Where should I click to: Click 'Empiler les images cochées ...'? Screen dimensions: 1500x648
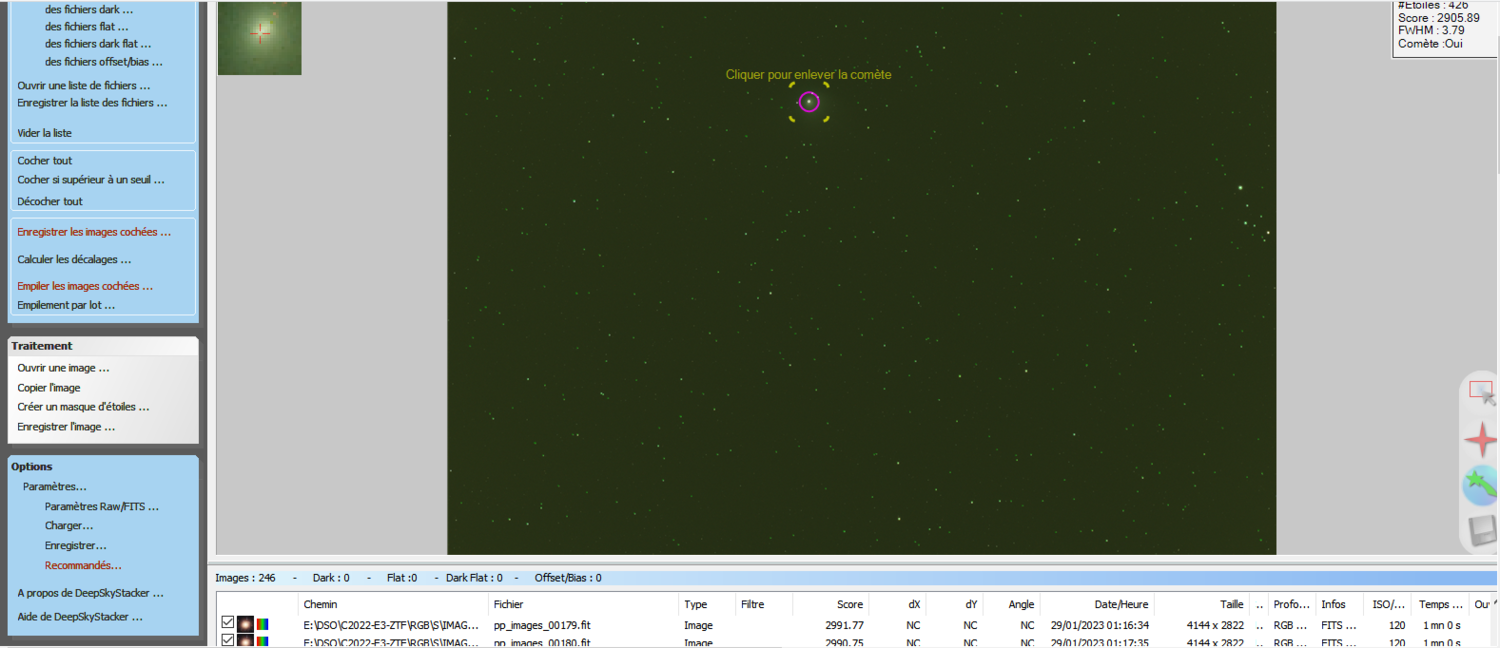[x=85, y=286]
